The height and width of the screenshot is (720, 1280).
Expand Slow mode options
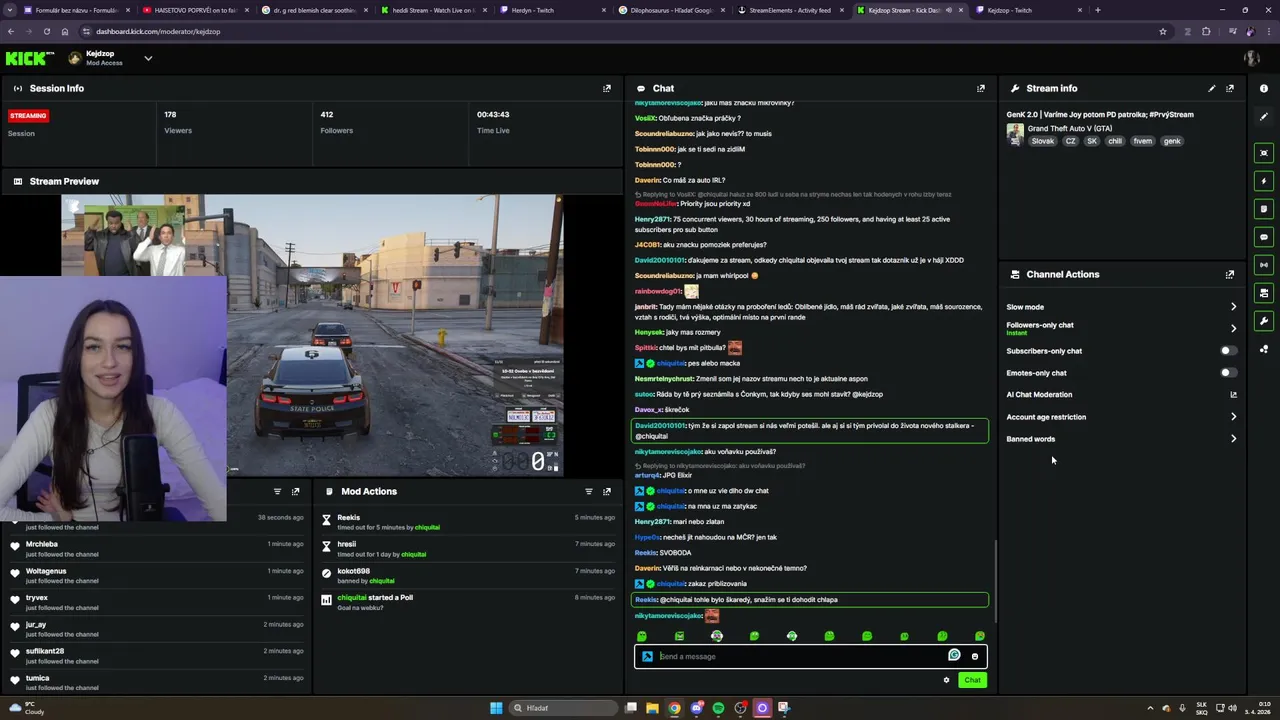click(1233, 307)
